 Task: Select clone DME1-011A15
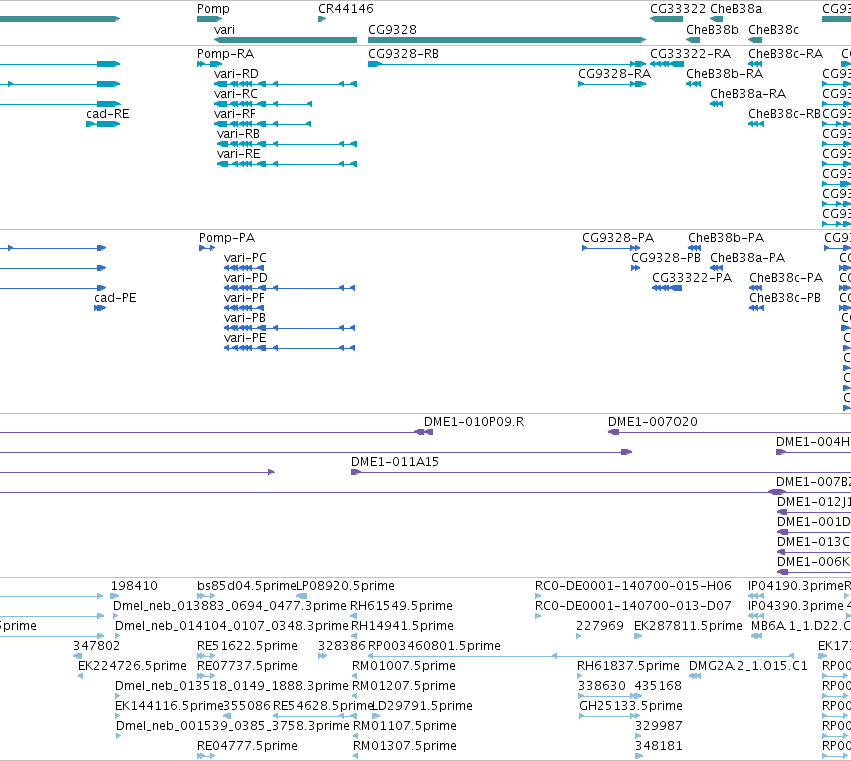[395, 462]
